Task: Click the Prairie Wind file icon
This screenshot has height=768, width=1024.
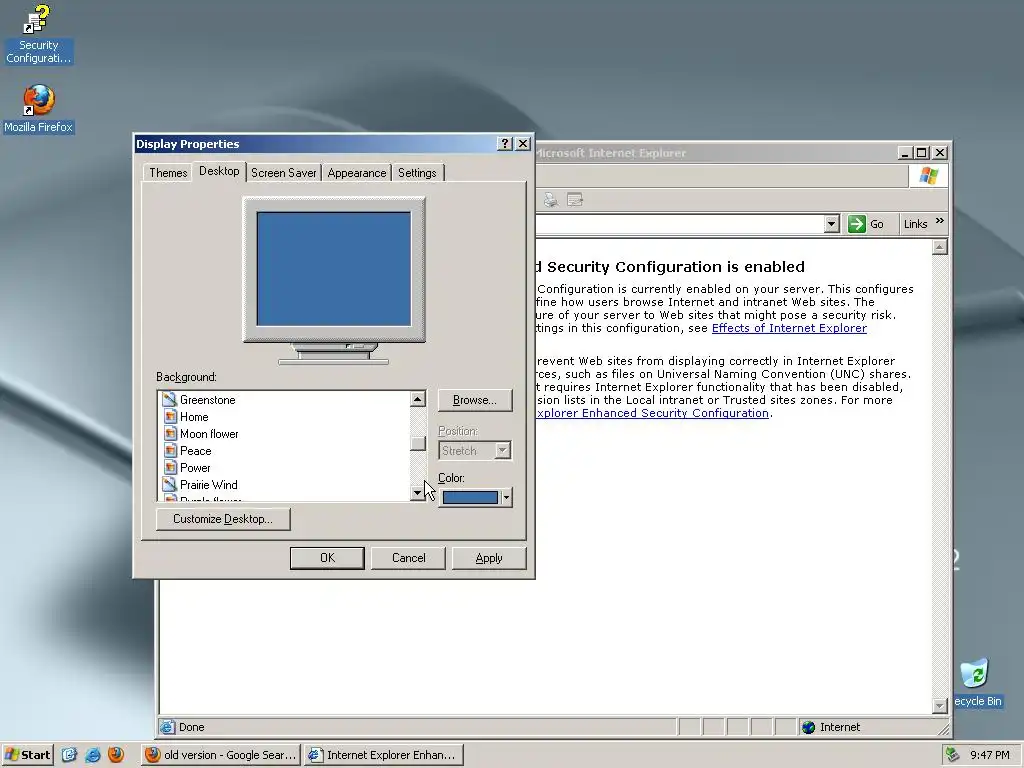Action: (170, 484)
